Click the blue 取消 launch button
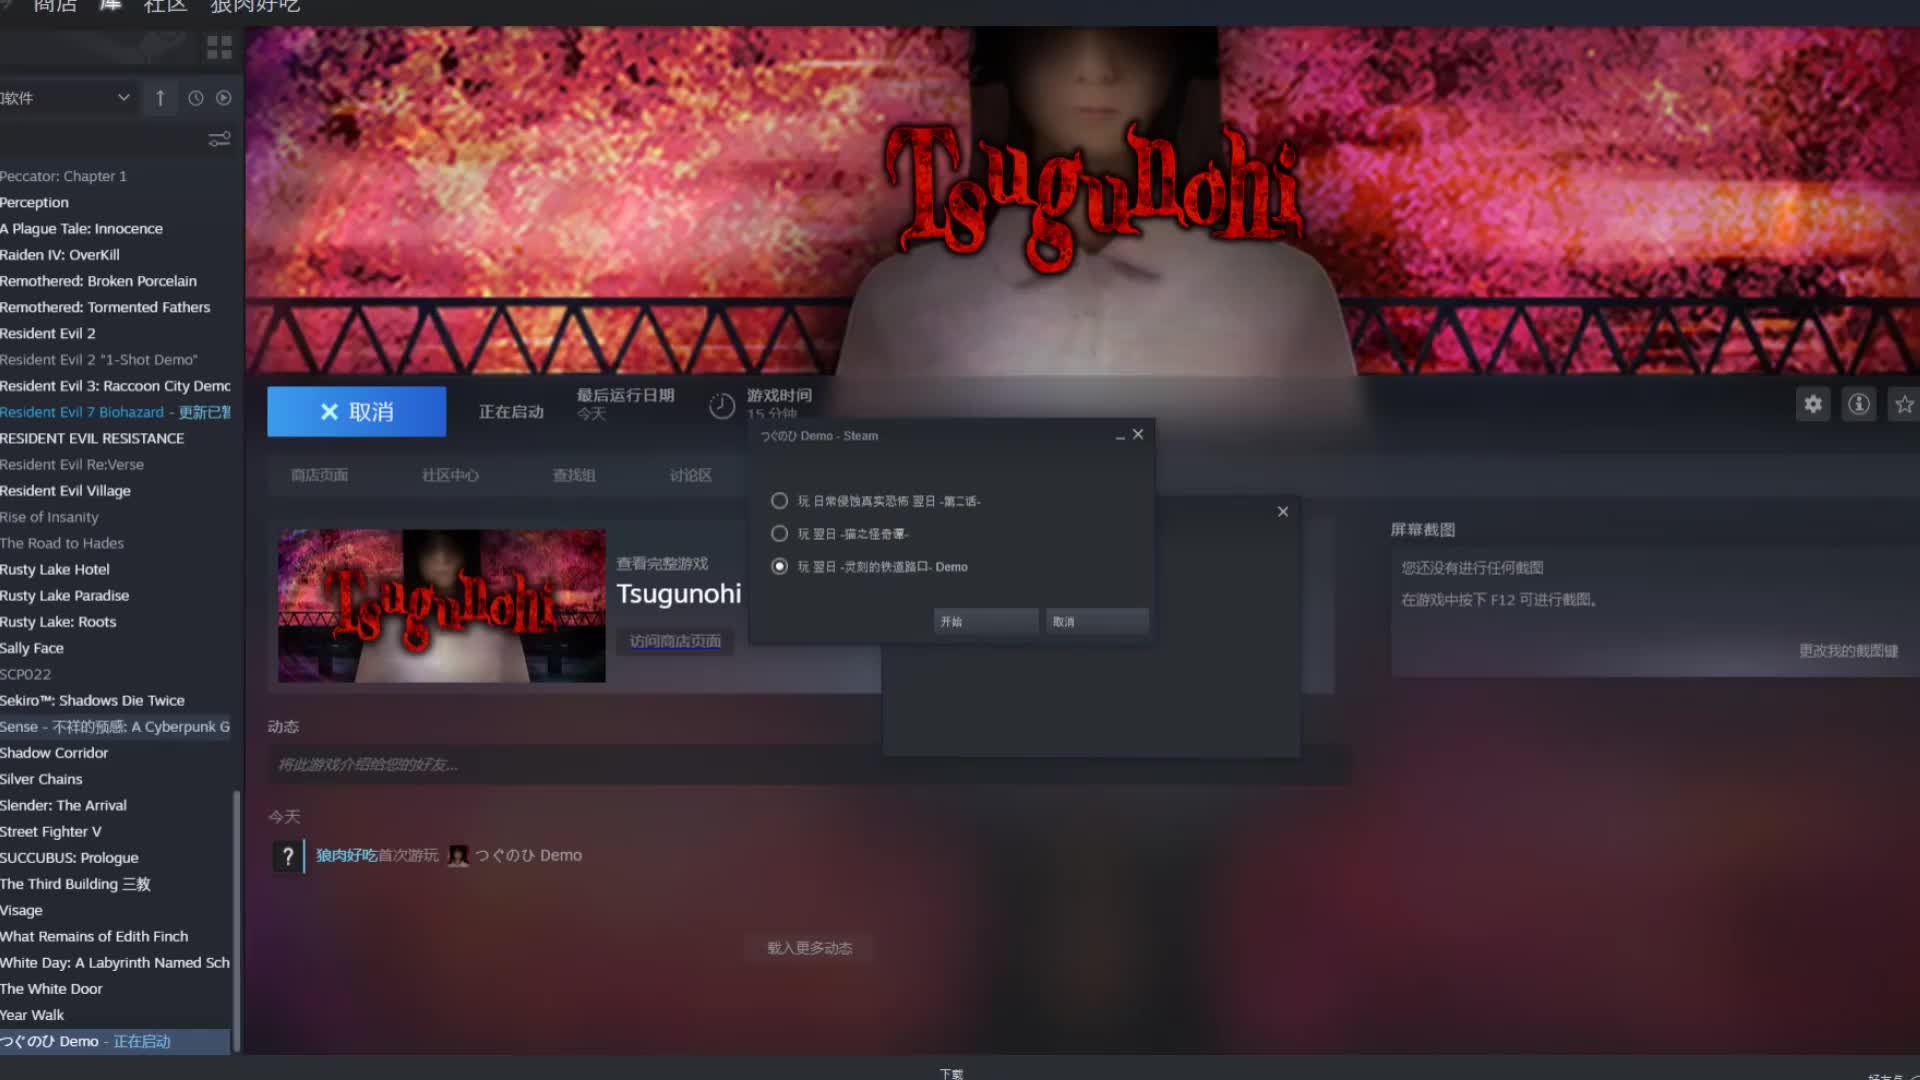 point(356,412)
